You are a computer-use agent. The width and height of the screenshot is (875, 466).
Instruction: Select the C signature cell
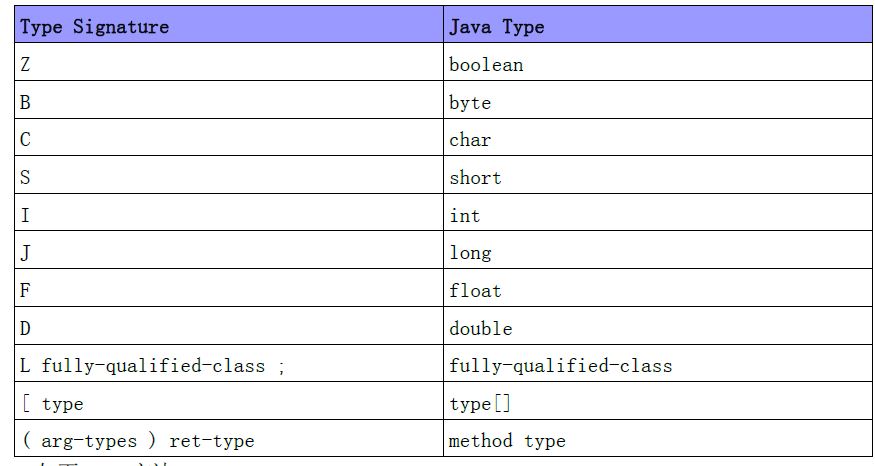click(x=26, y=140)
